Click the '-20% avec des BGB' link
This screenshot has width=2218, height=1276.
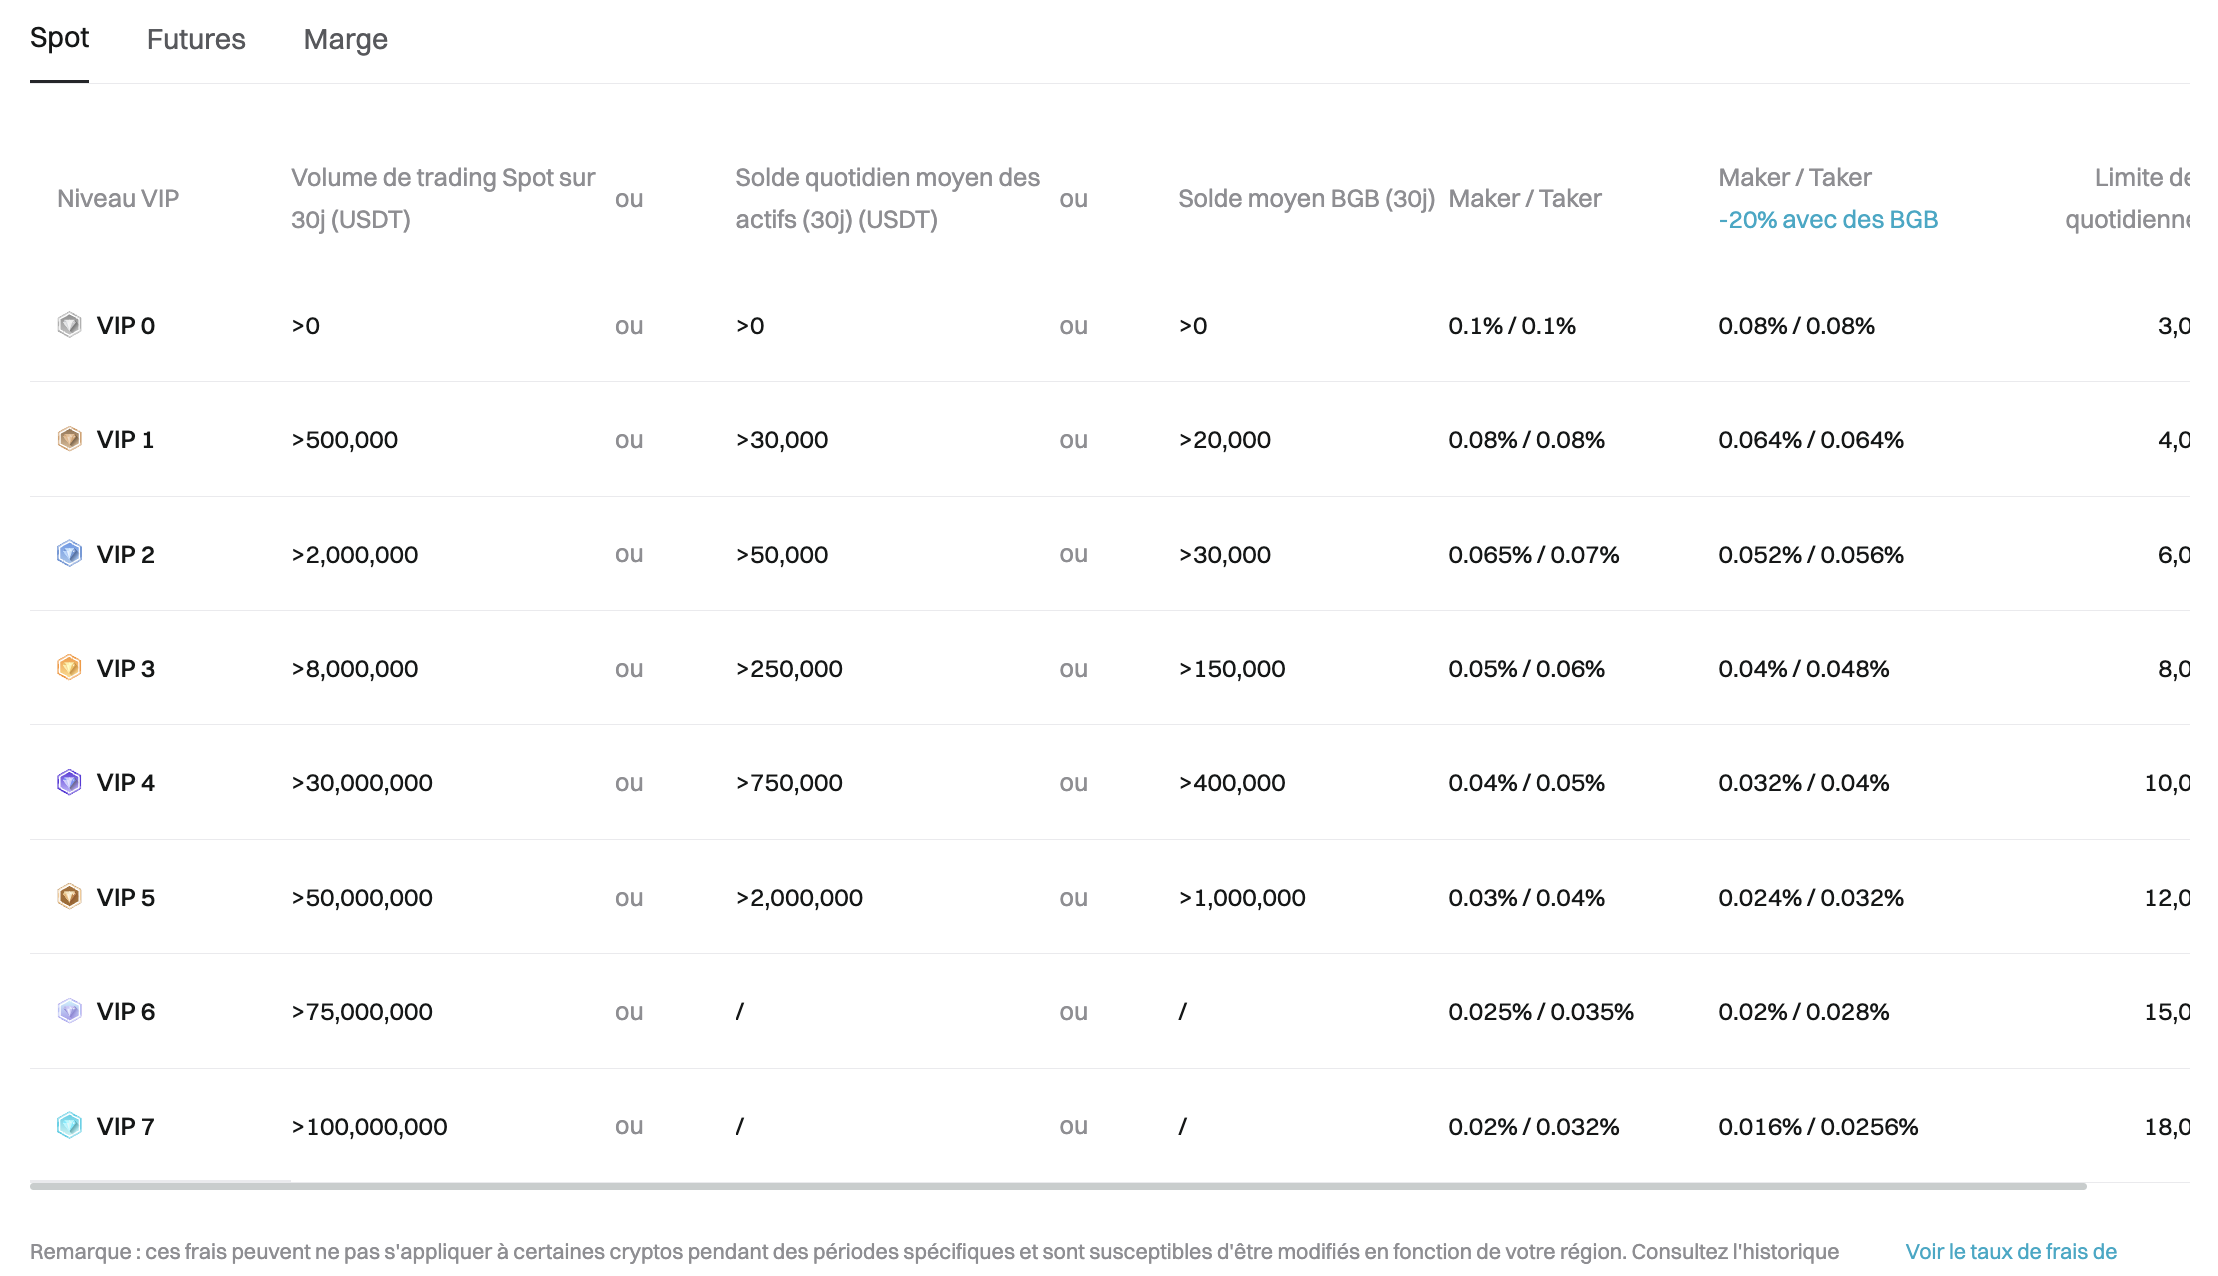pos(1828,219)
